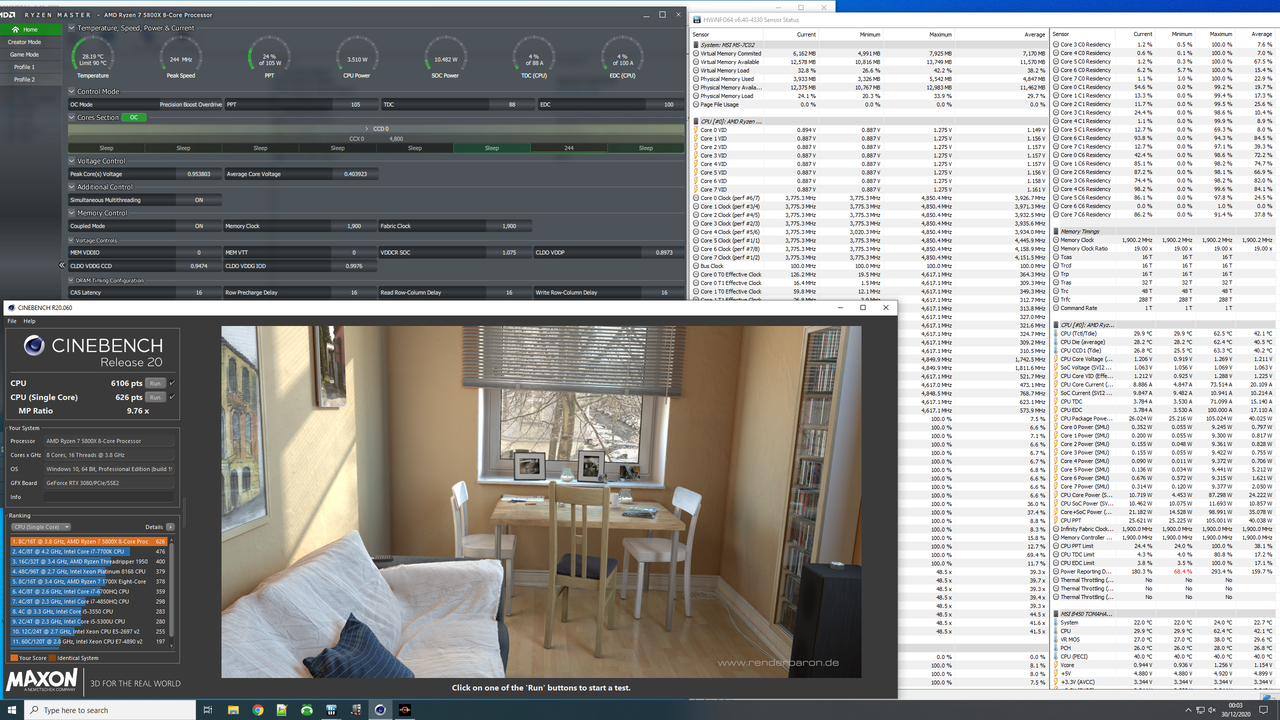The height and width of the screenshot is (720, 1280).
Task: Toggle Simultaneous Multithreading ON switch
Action: pyautogui.click(x=199, y=200)
